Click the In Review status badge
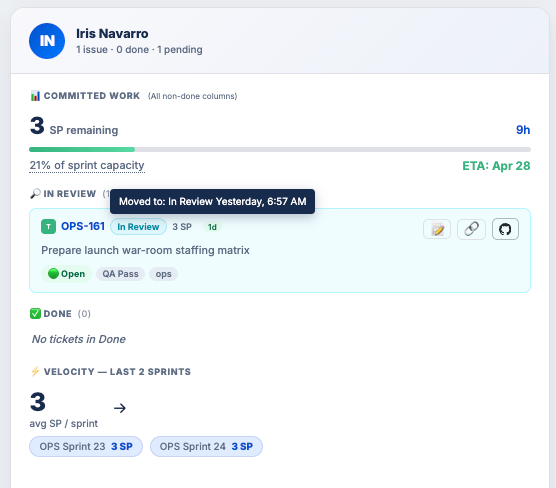Image resolution: width=556 pixels, height=488 pixels. (138, 227)
